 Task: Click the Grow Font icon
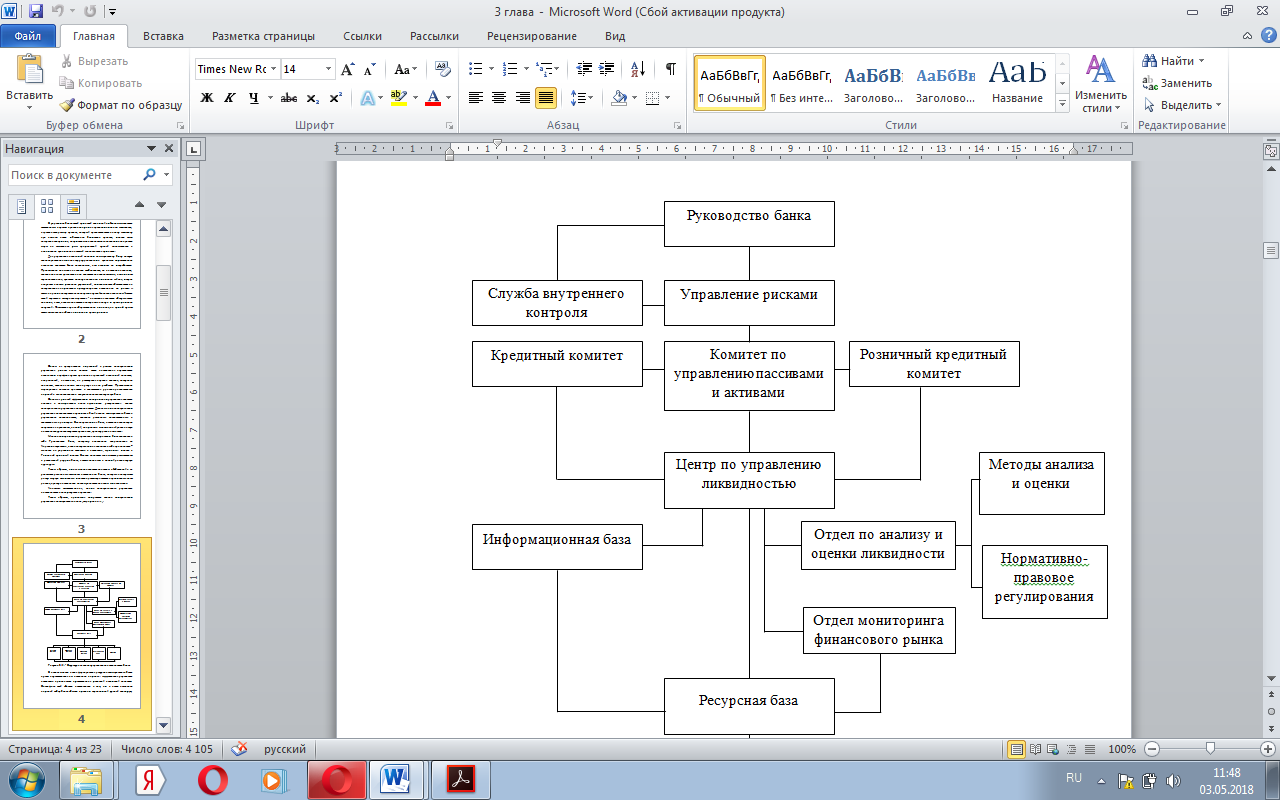347,69
